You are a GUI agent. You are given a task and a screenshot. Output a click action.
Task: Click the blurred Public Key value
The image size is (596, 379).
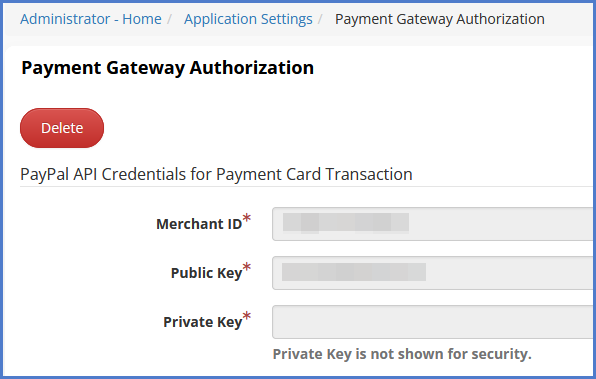(x=353, y=272)
